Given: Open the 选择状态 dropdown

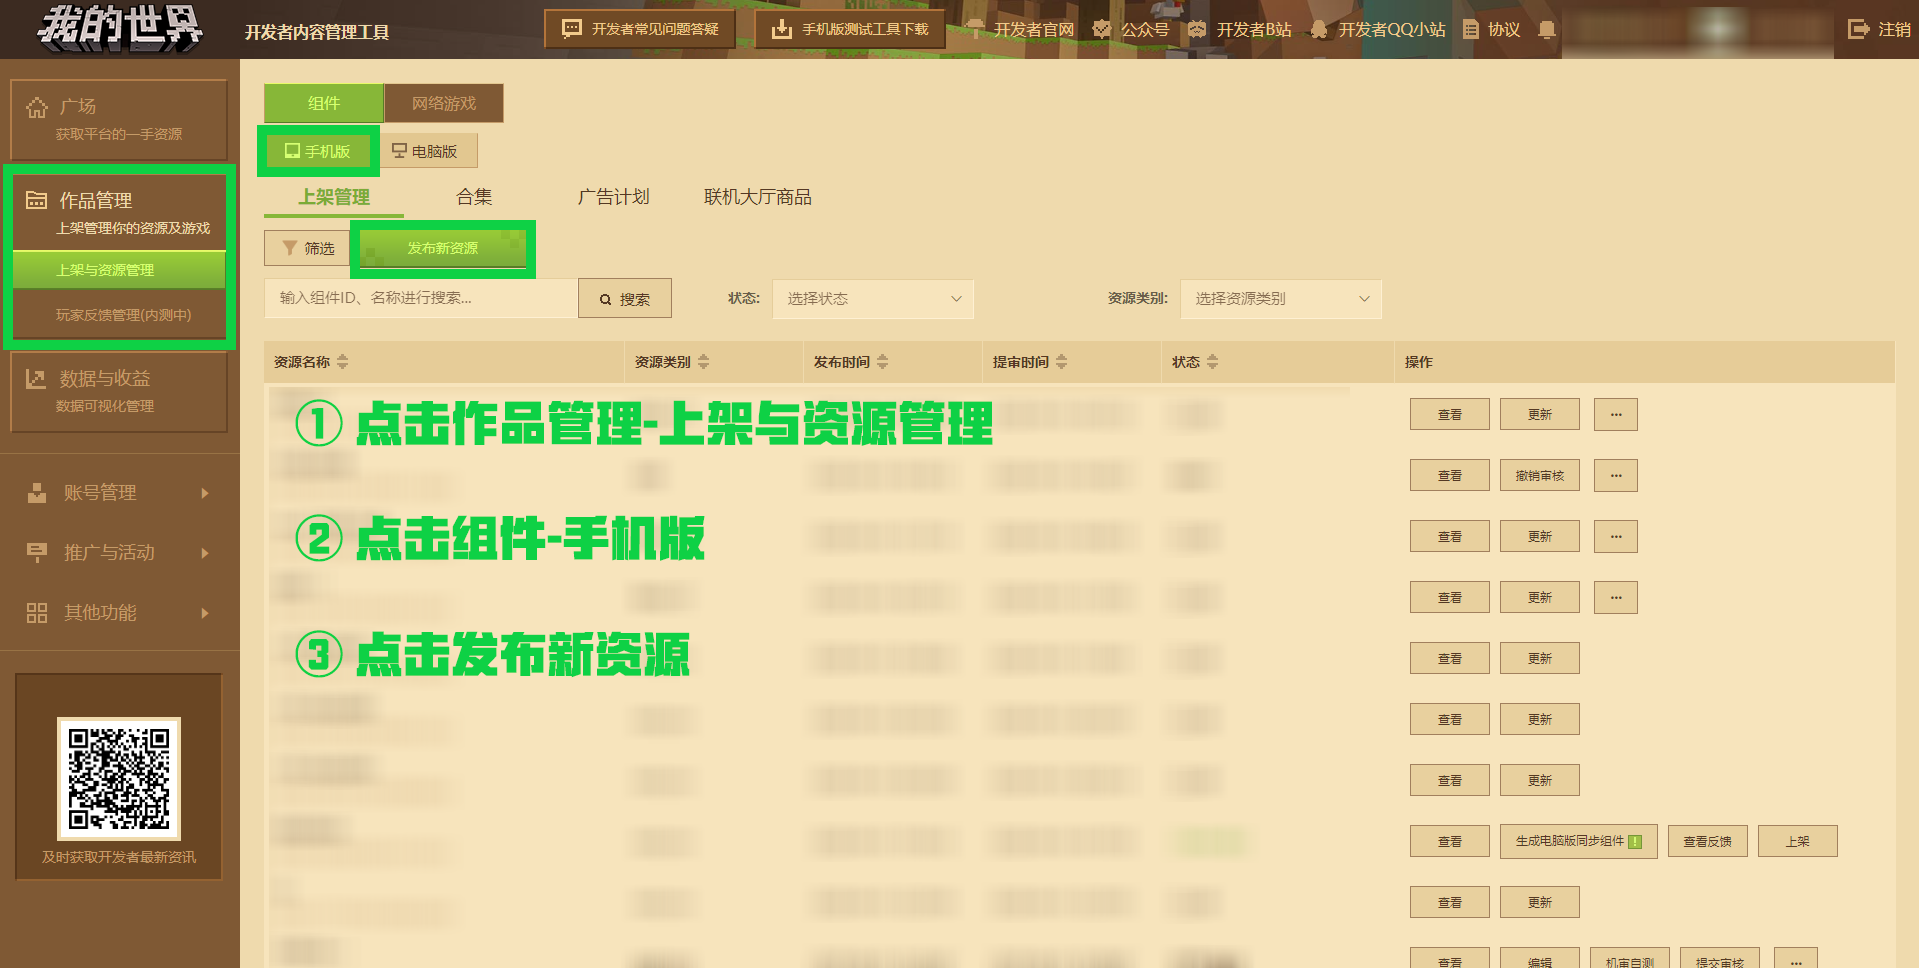Looking at the screenshot, I should tap(873, 299).
